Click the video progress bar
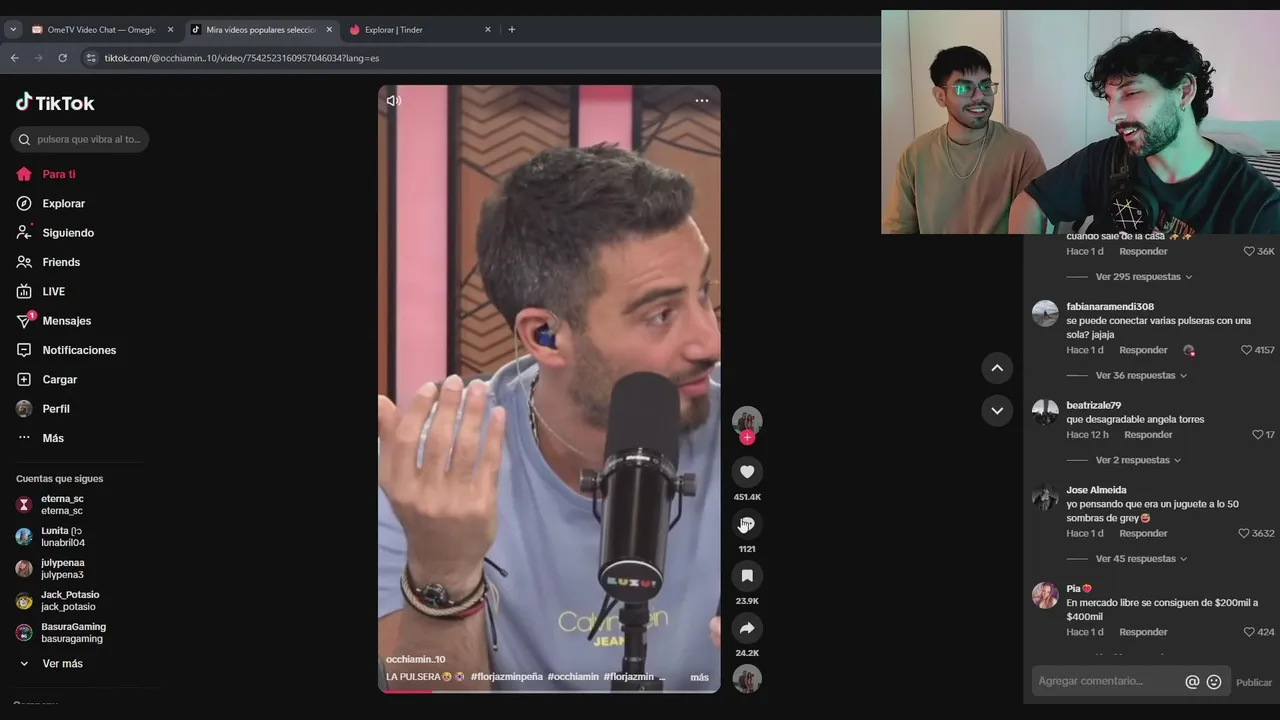Image resolution: width=1280 pixels, height=720 pixels. [549, 691]
